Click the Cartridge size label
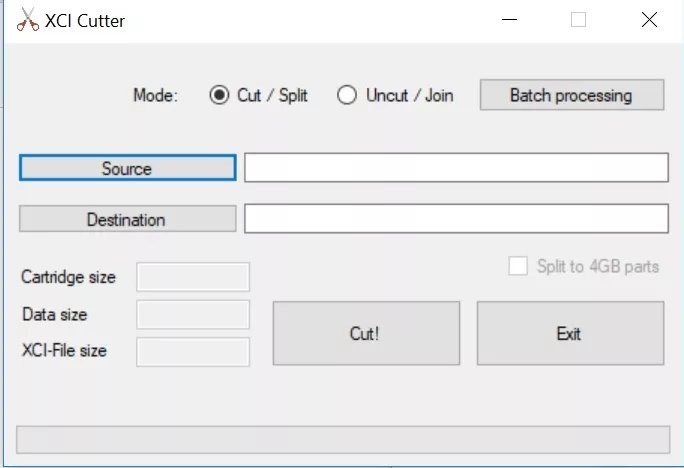Image resolution: width=684 pixels, height=468 pixels. 68,277
